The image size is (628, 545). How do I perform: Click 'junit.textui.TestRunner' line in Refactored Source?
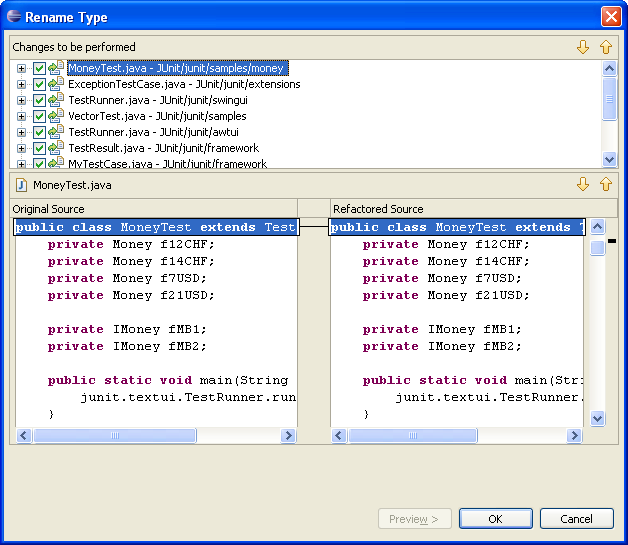[490, 397]
